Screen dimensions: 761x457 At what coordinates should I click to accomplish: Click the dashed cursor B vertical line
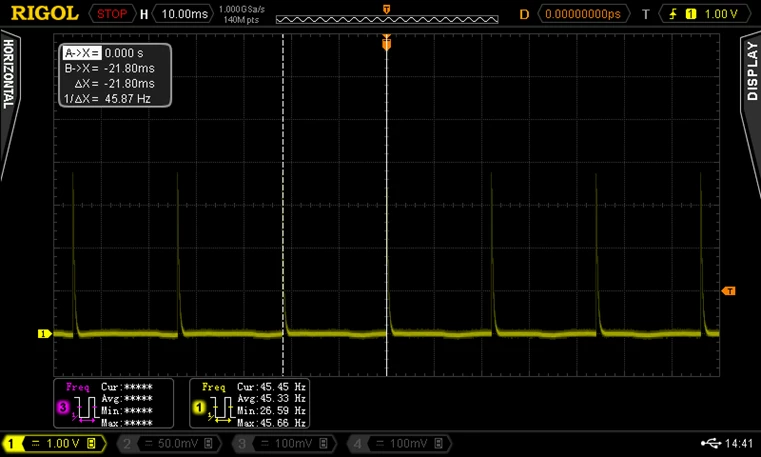[x=283, y=204]
